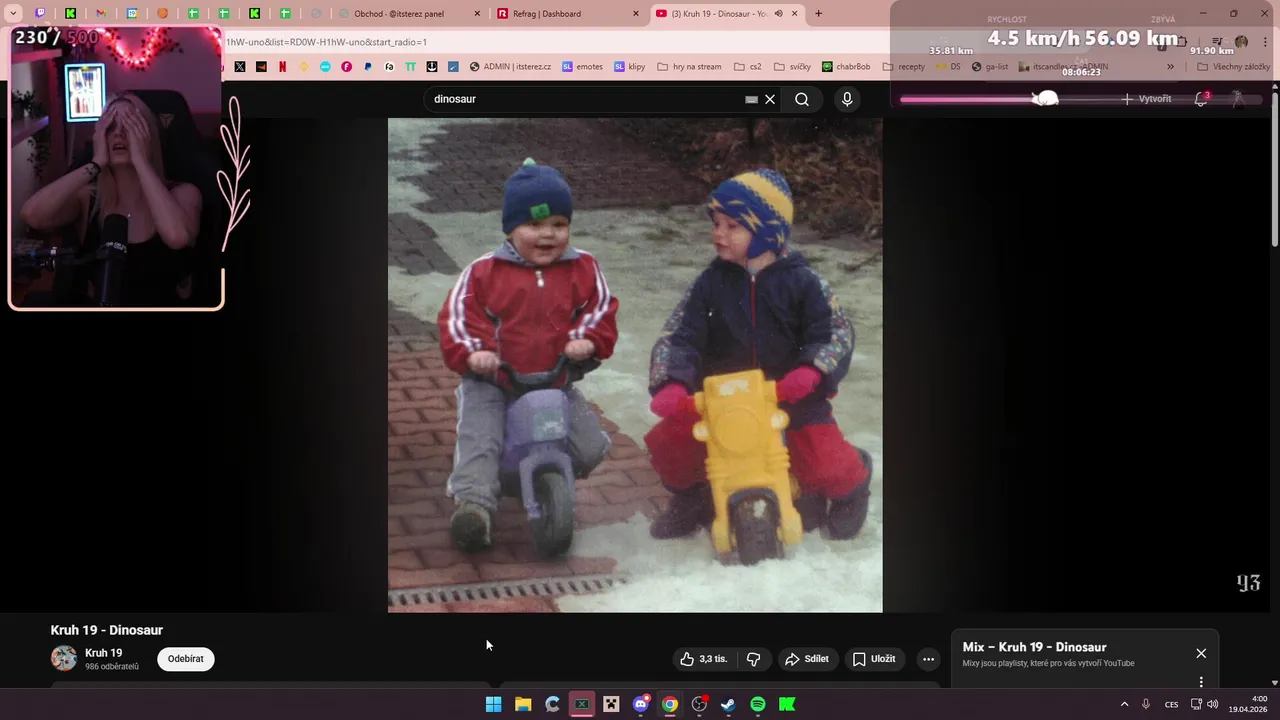Open Discord from the taskbar
This screenshot has width=1280, height=720.
641,704
